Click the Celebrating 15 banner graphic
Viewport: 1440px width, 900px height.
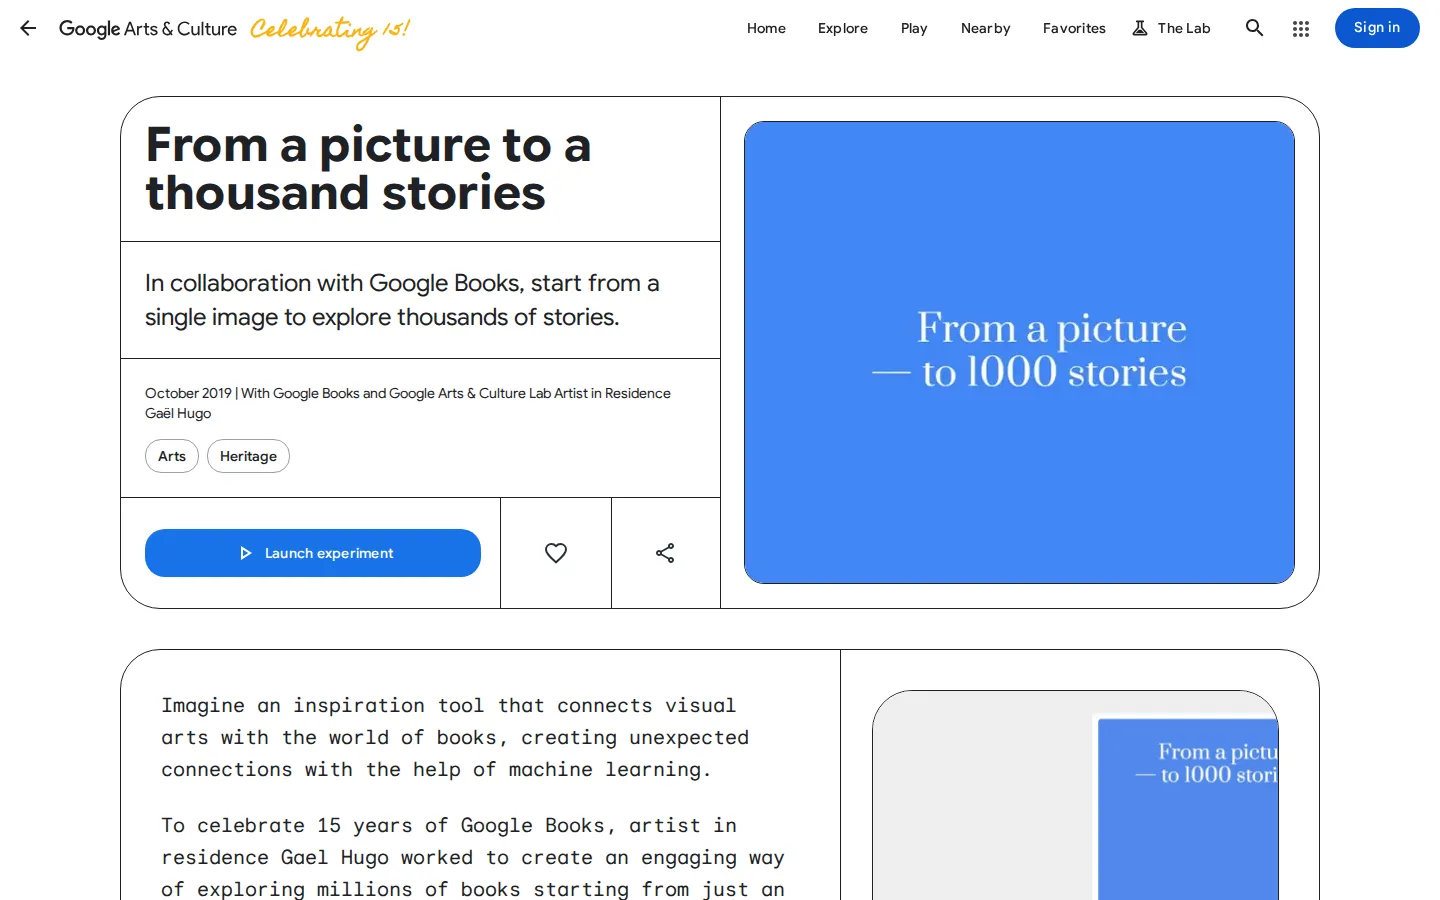pos(330,30)
